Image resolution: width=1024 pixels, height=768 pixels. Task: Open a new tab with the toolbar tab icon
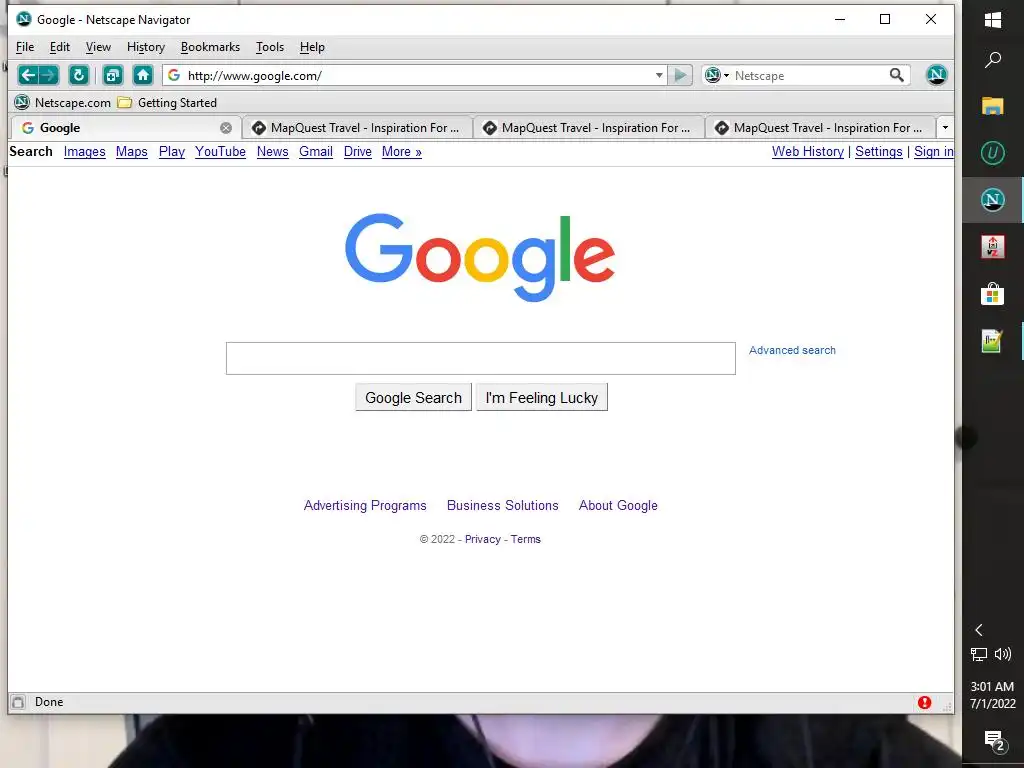(x=113, y=75)
